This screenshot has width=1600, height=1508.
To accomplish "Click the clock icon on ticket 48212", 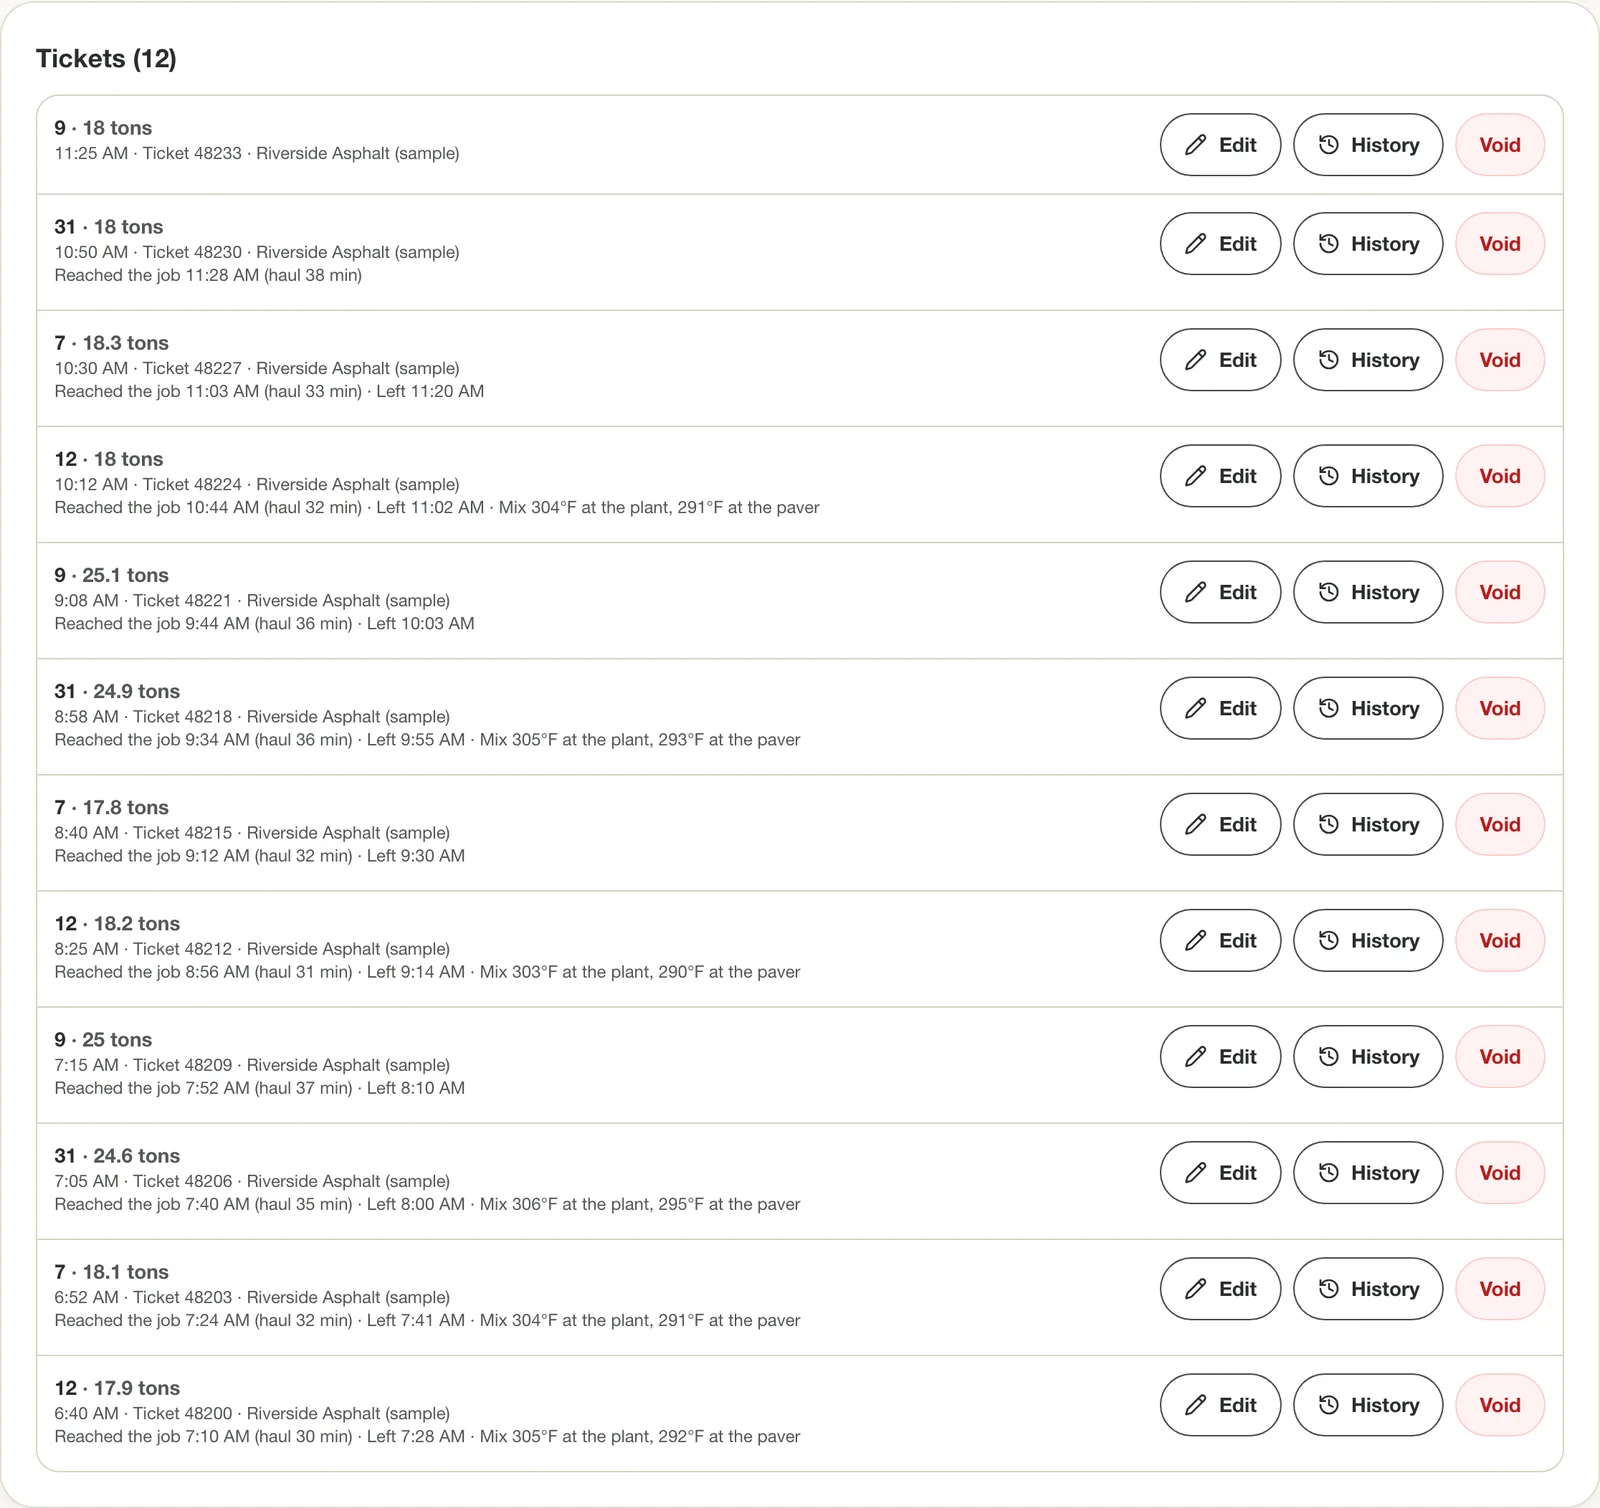I will click(1328, 940).
